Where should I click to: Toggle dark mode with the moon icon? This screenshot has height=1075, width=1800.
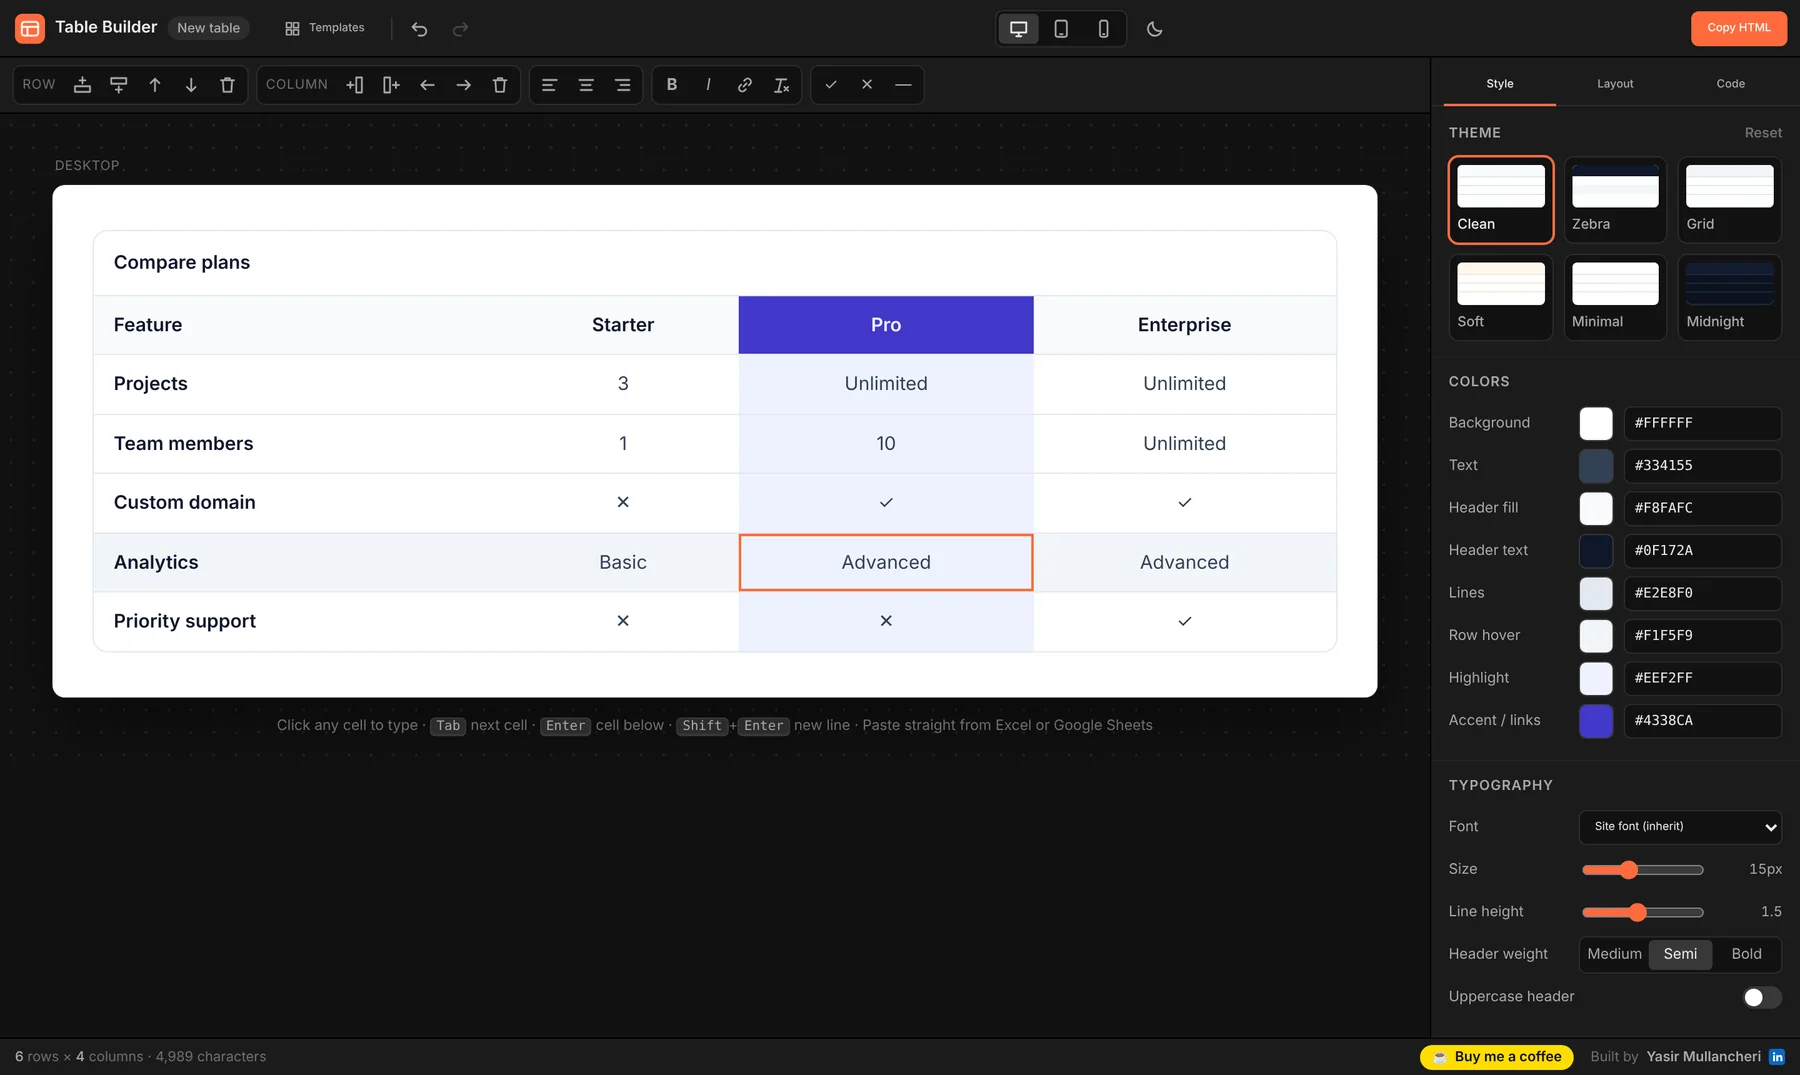click(1154, 29)
